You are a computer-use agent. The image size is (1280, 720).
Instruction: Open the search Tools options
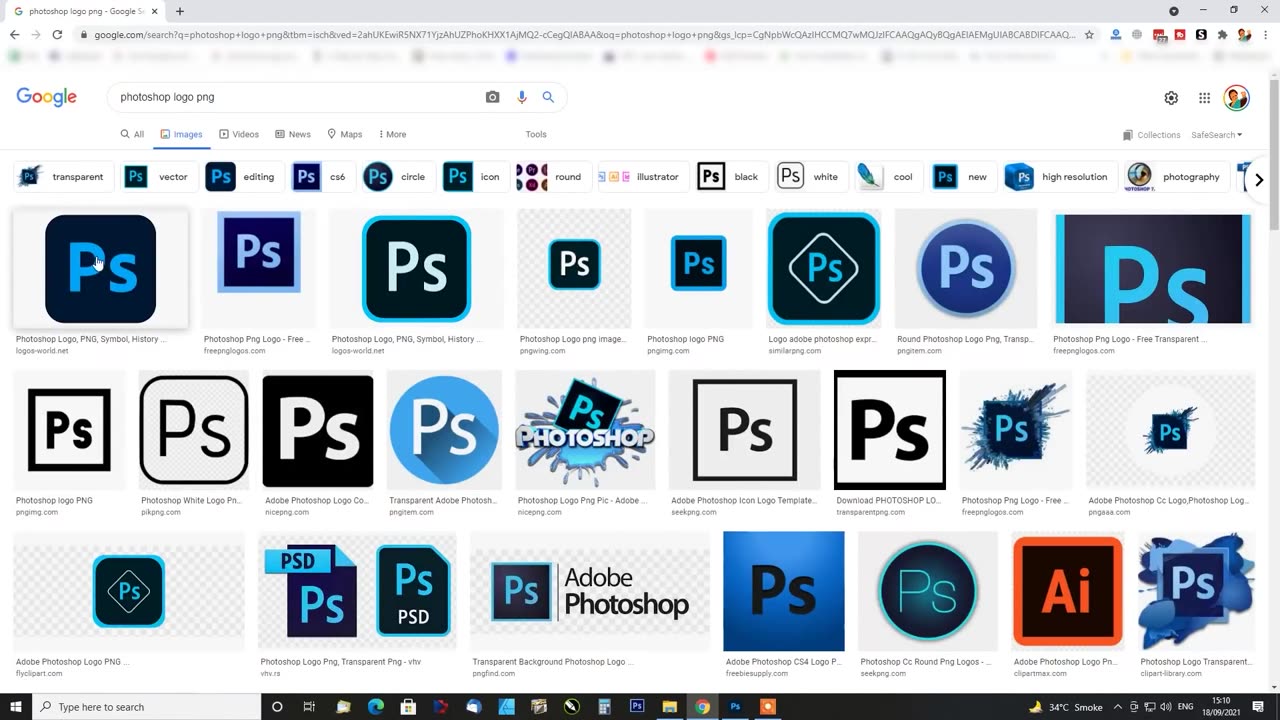pyautogui.click(x=536, y=134)
